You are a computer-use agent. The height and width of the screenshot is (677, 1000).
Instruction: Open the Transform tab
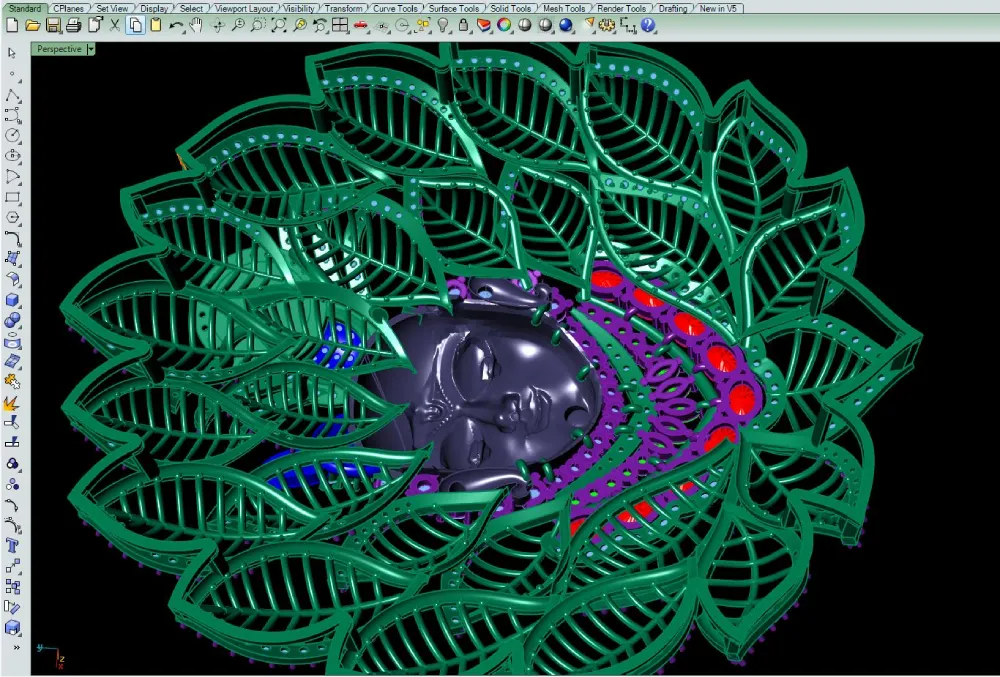click(x=344, y=8)
